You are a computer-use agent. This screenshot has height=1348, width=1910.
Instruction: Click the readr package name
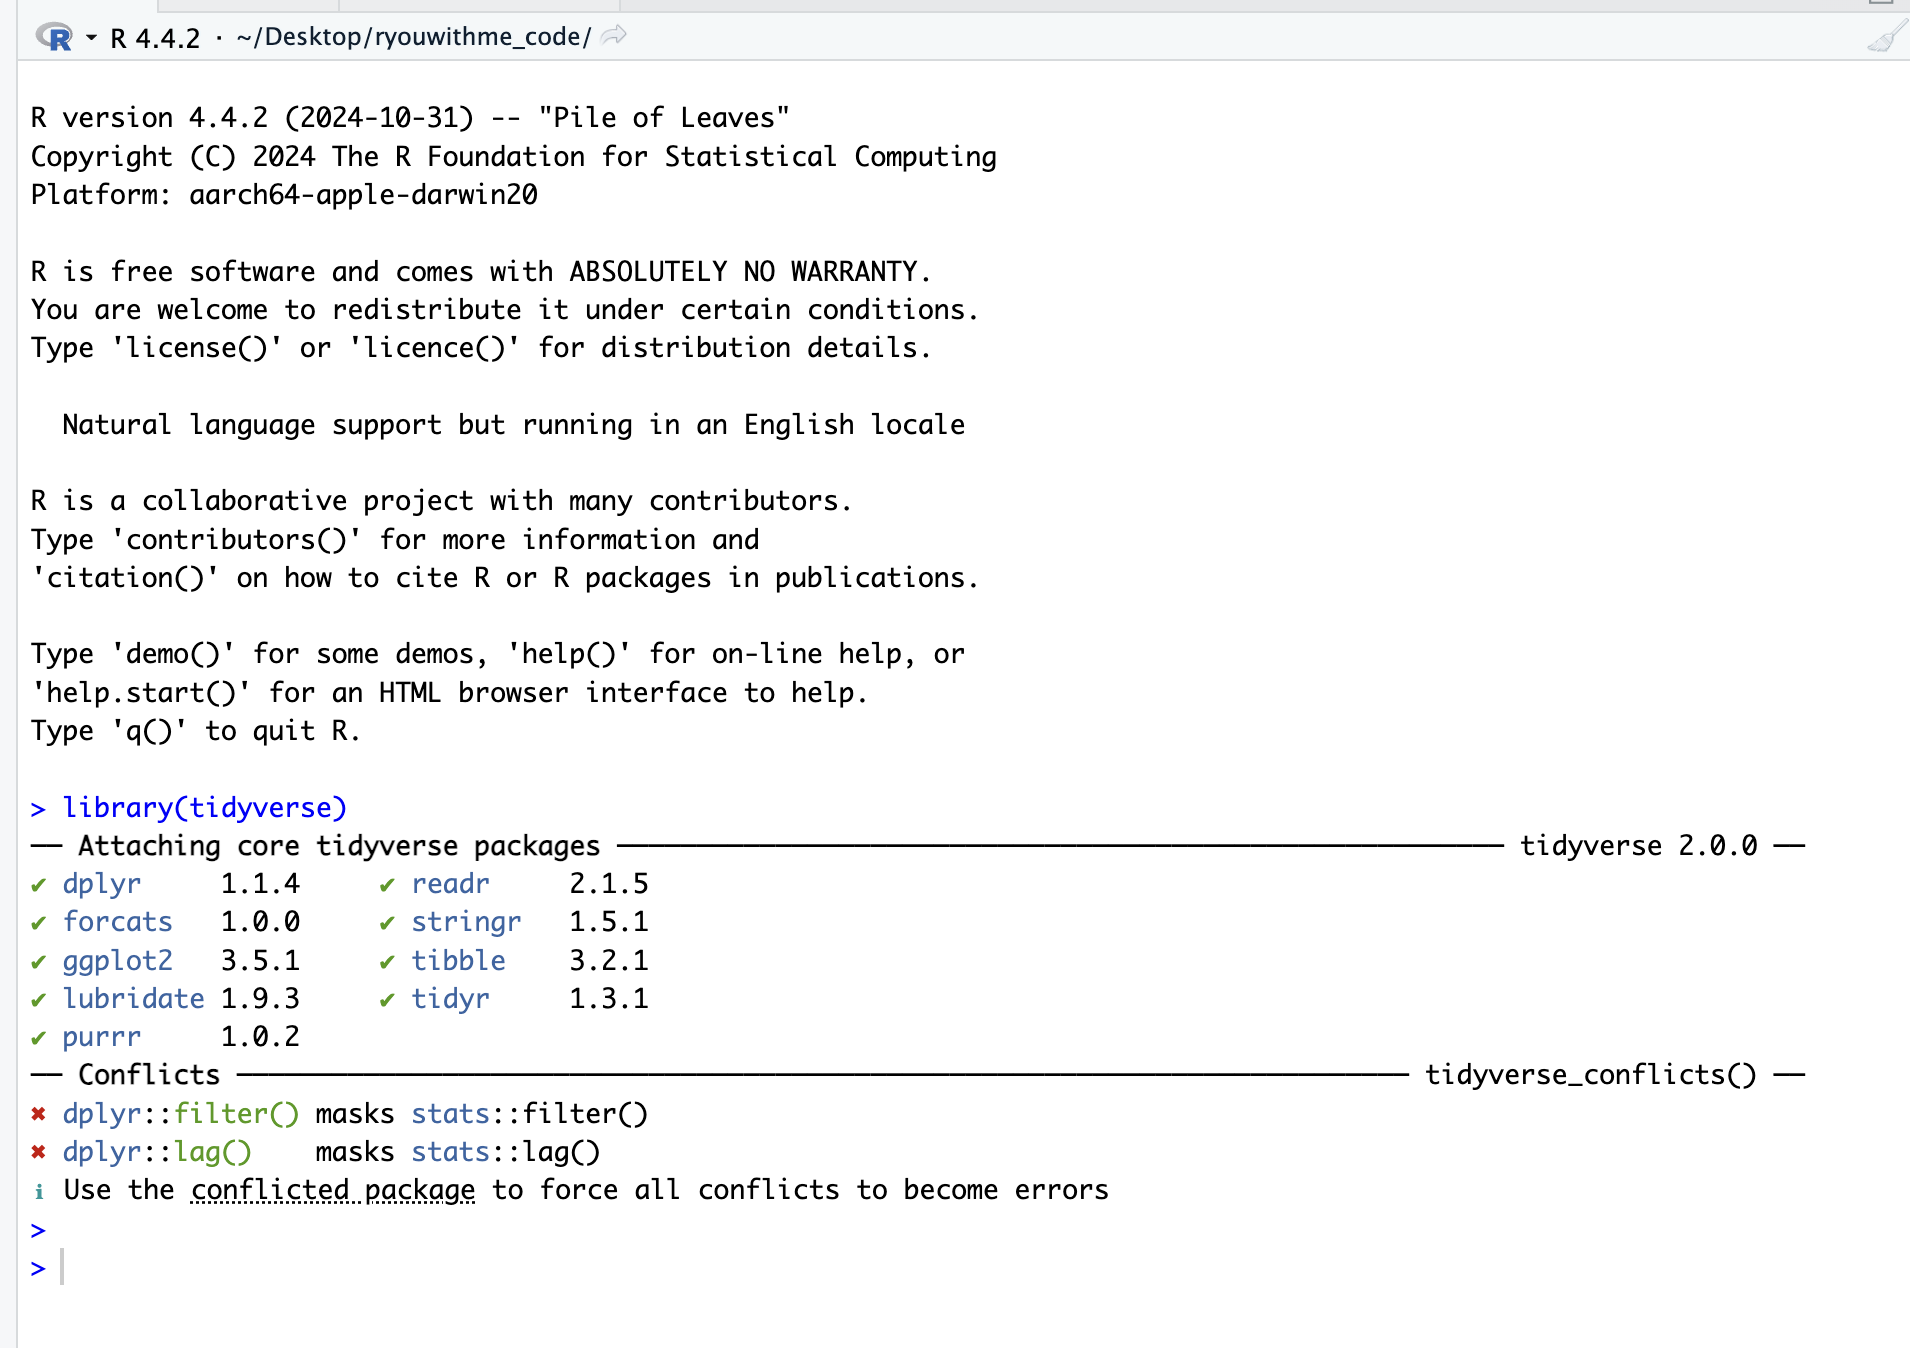451,884
